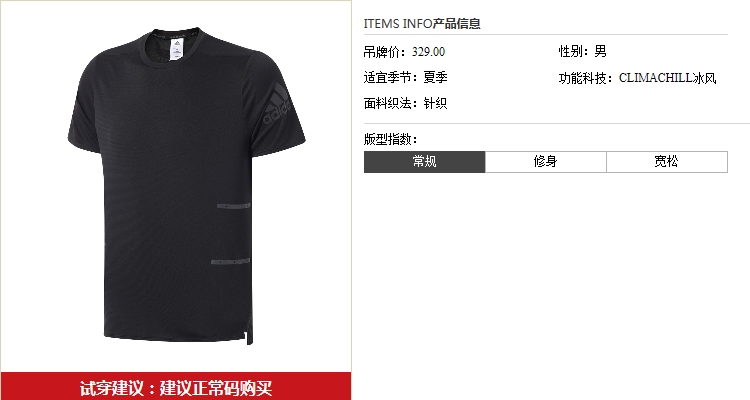750x400 pixels.
Task: Click the upper reflective strip on shirt
Action: (233, 206)
